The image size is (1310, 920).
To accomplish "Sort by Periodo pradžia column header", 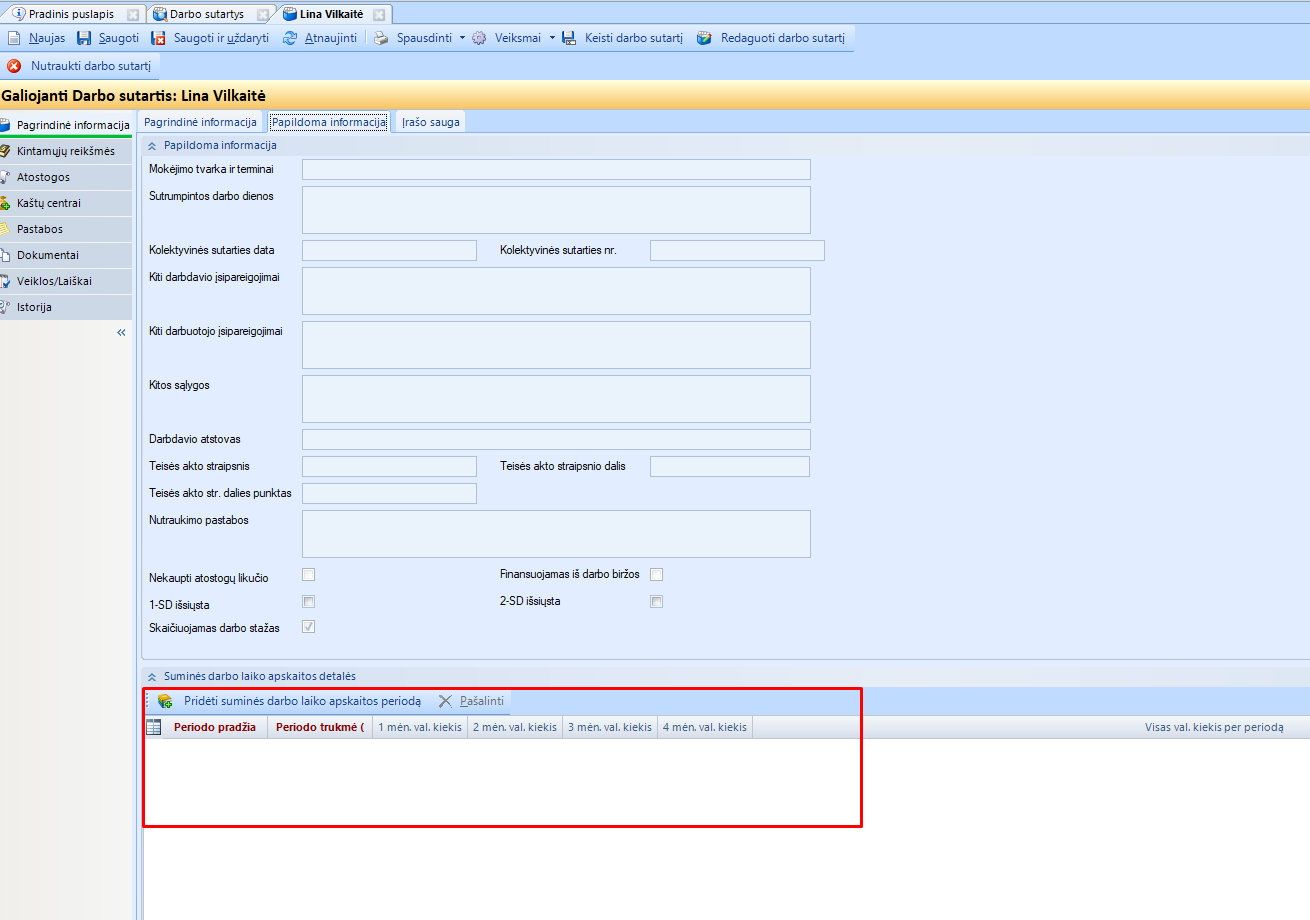I will (214, 727).
